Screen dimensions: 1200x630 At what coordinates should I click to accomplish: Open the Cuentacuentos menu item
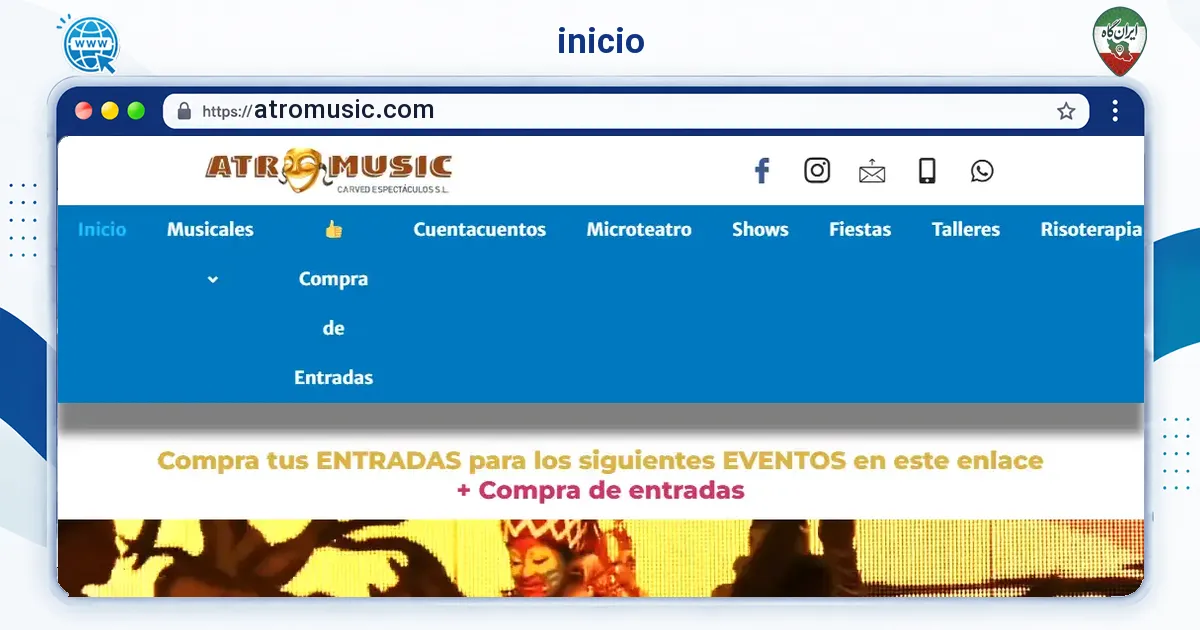click(x=480, y=229)
